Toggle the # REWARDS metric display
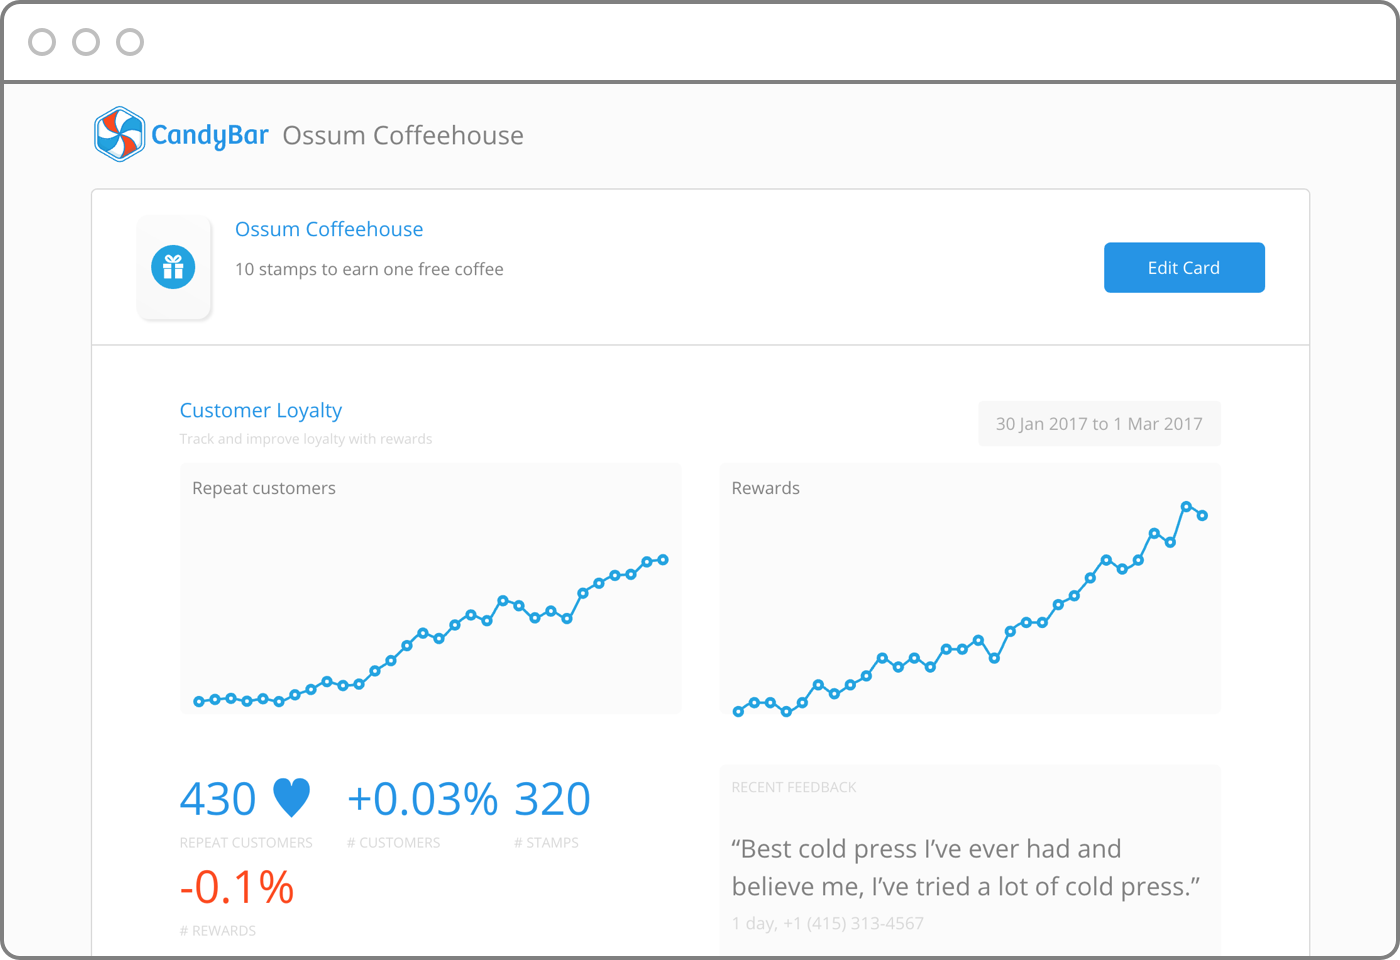 click(218, 930)
